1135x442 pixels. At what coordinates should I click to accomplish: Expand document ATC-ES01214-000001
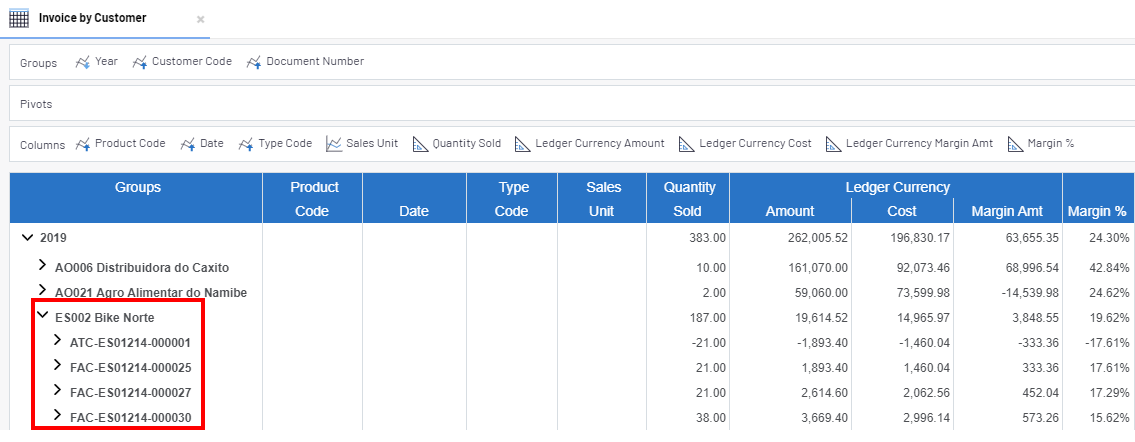tap(57, 341)
